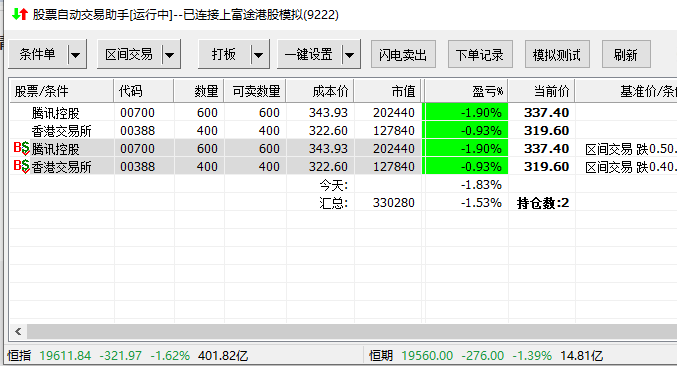Viewport: 677px width, 366px height.
Task: Click the 数量 column header
Action: coord(199,91)
